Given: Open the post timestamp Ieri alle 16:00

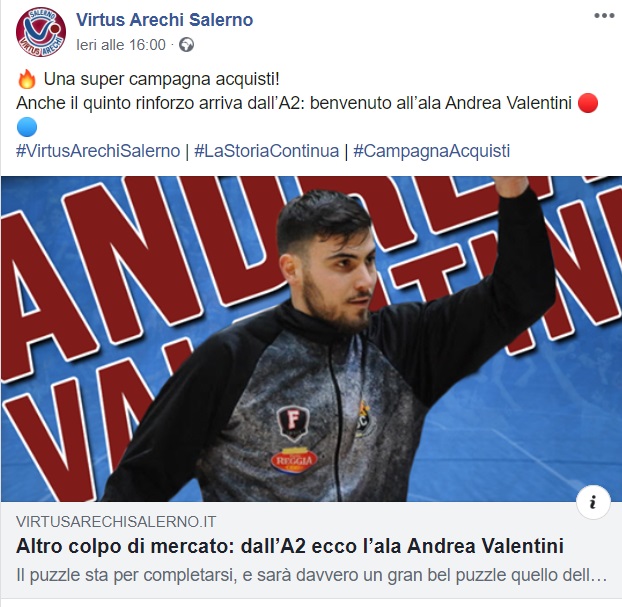Looking at the screenshot, I should pos(121,45).
